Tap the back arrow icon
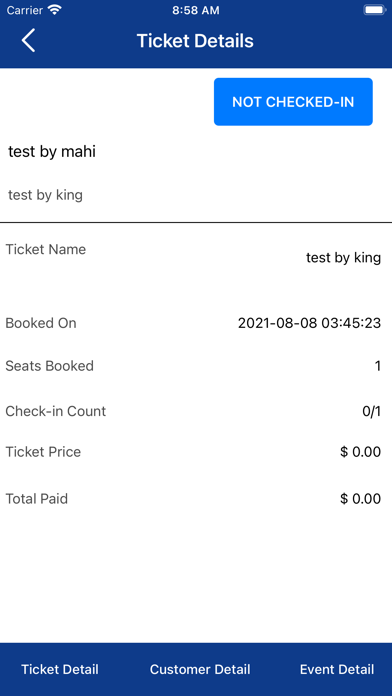Viewport: 392px width, 696px height. click(28, 40)
